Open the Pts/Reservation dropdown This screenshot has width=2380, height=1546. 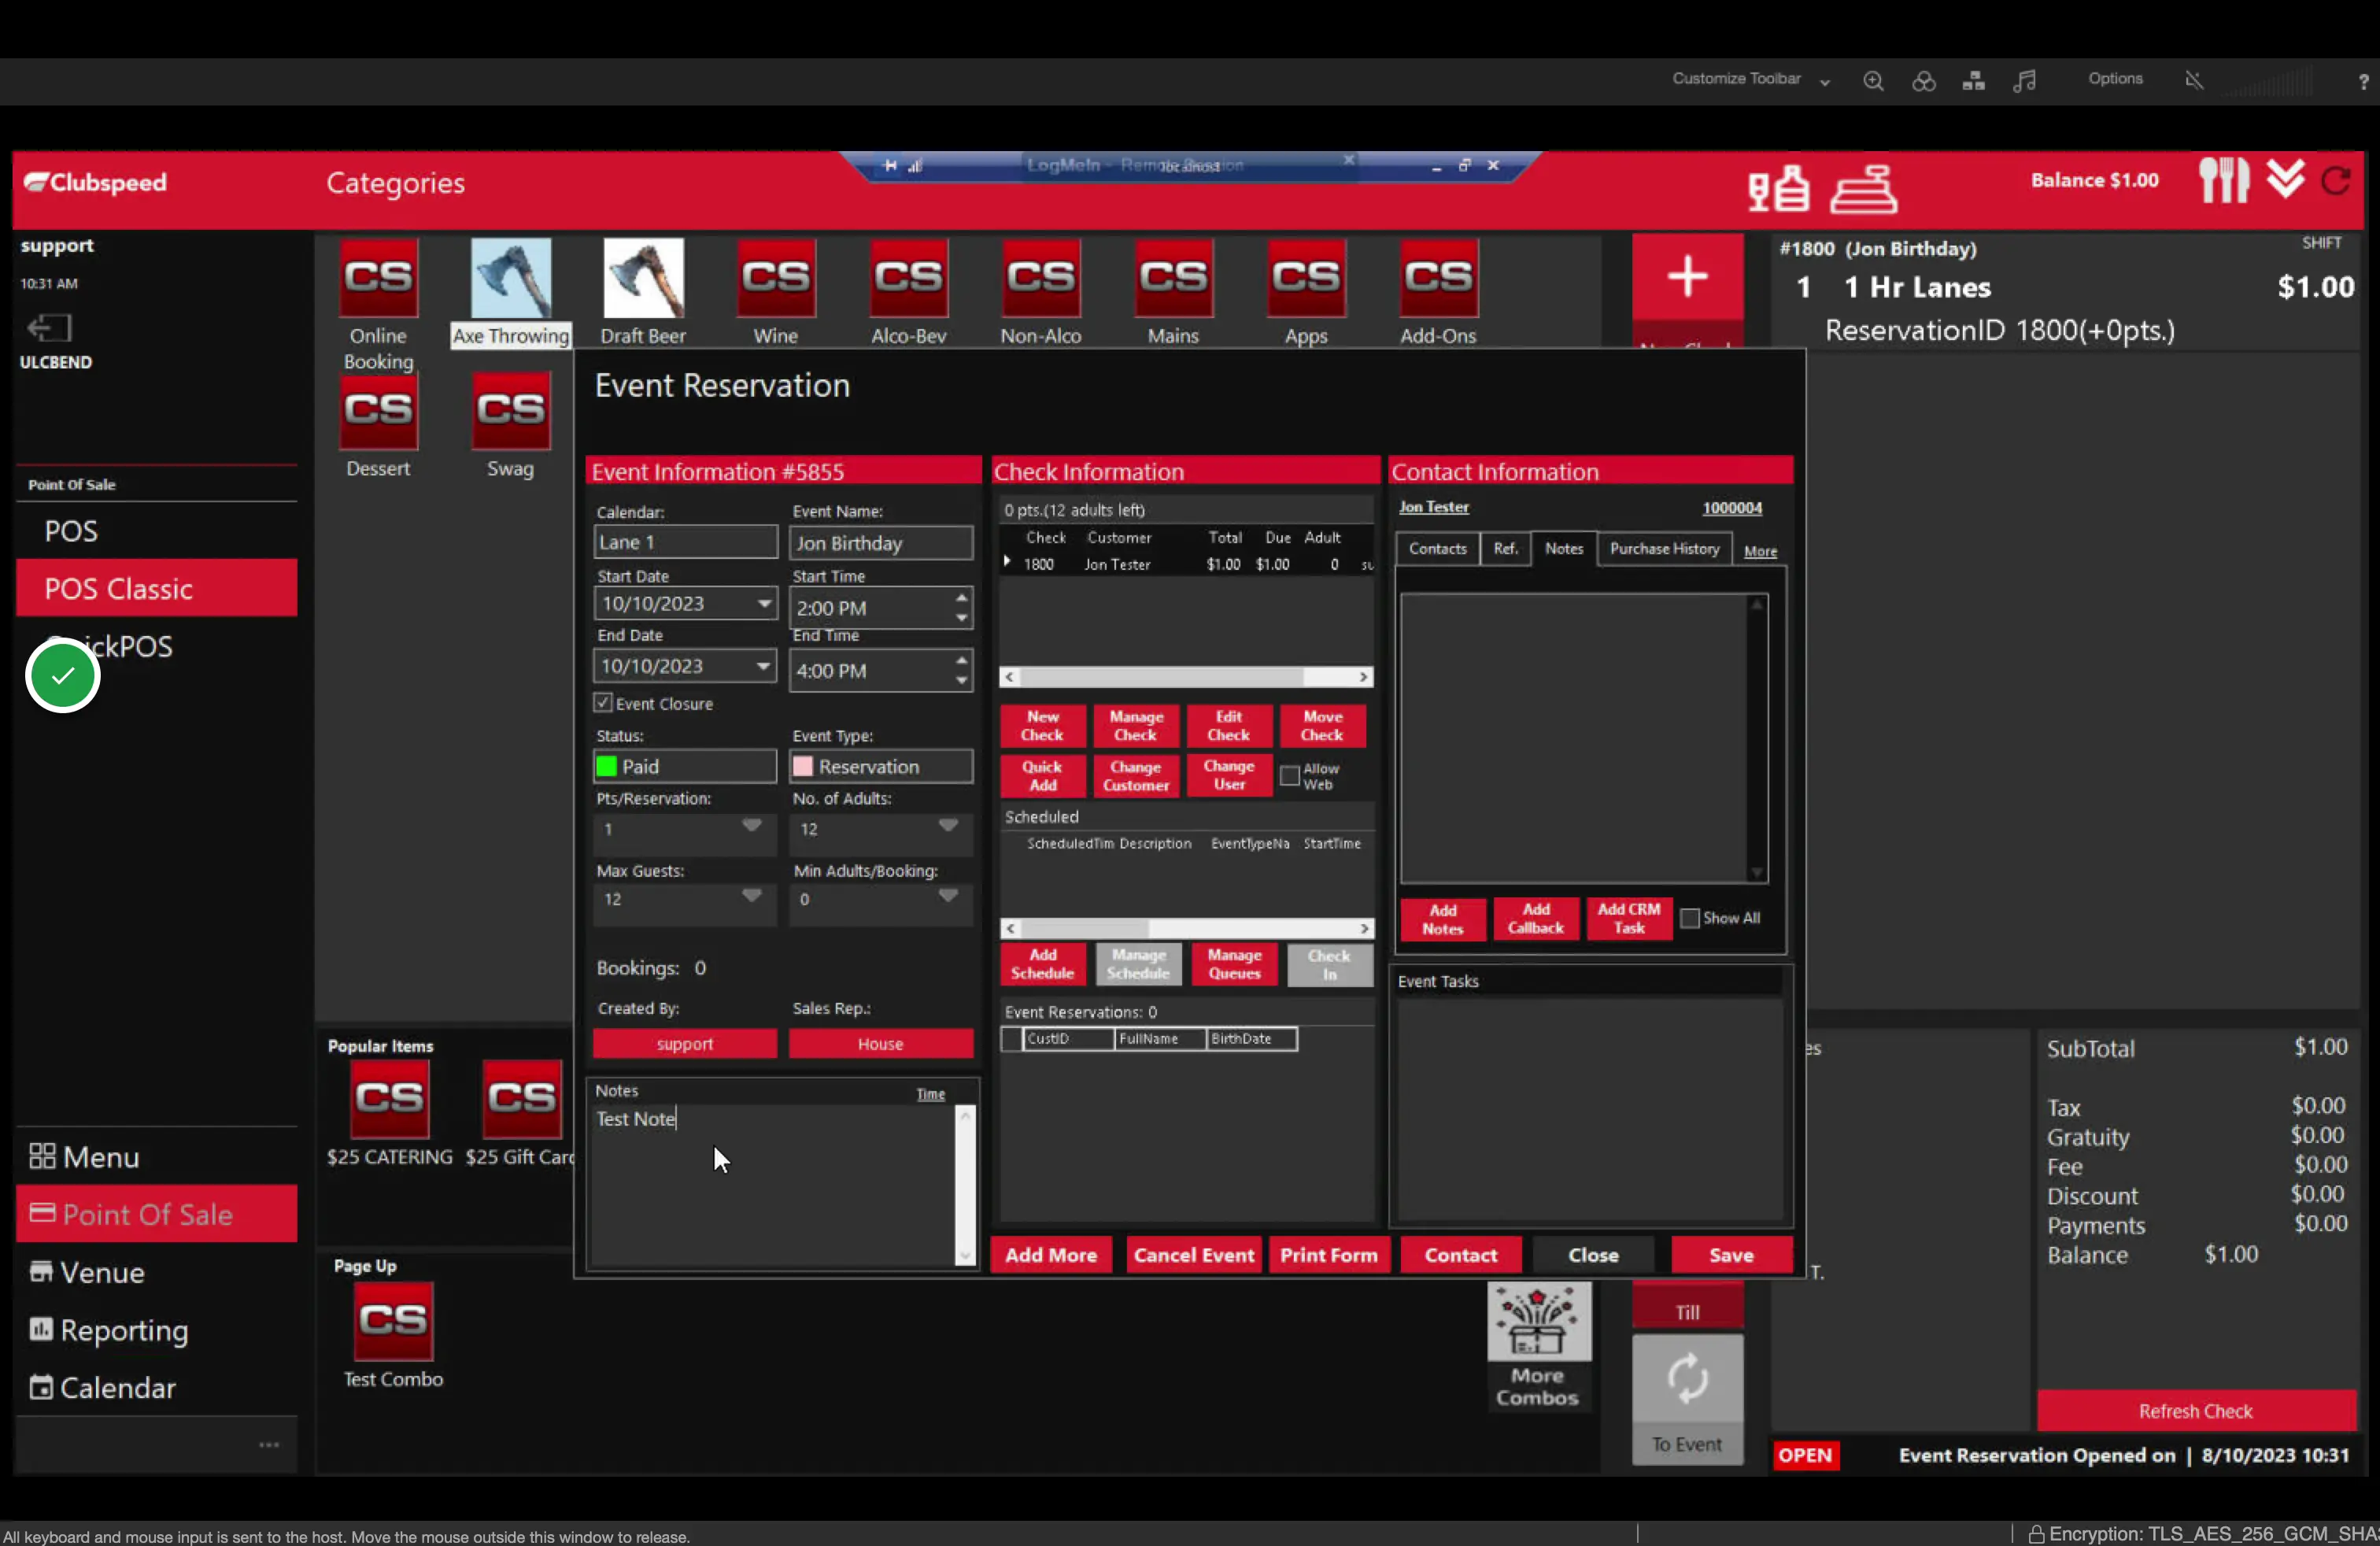(x=751, y=826)
